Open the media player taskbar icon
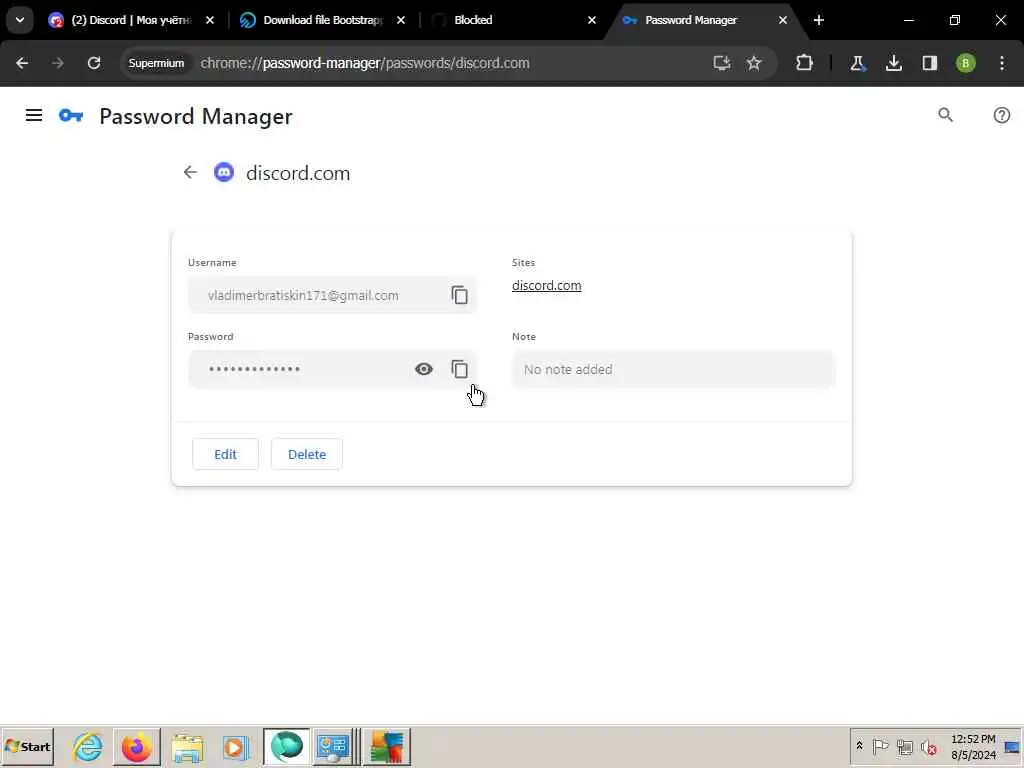 (235, 746)
